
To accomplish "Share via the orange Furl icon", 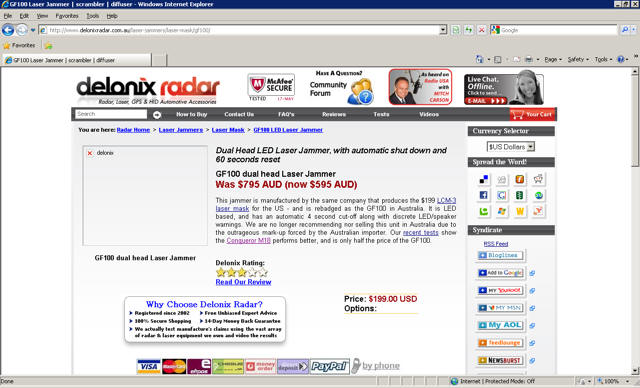I will [520, 179].
